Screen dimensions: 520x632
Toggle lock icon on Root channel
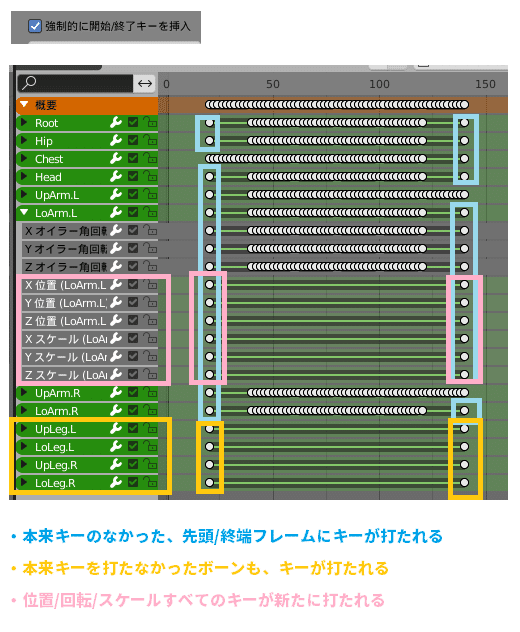(150, 122)
